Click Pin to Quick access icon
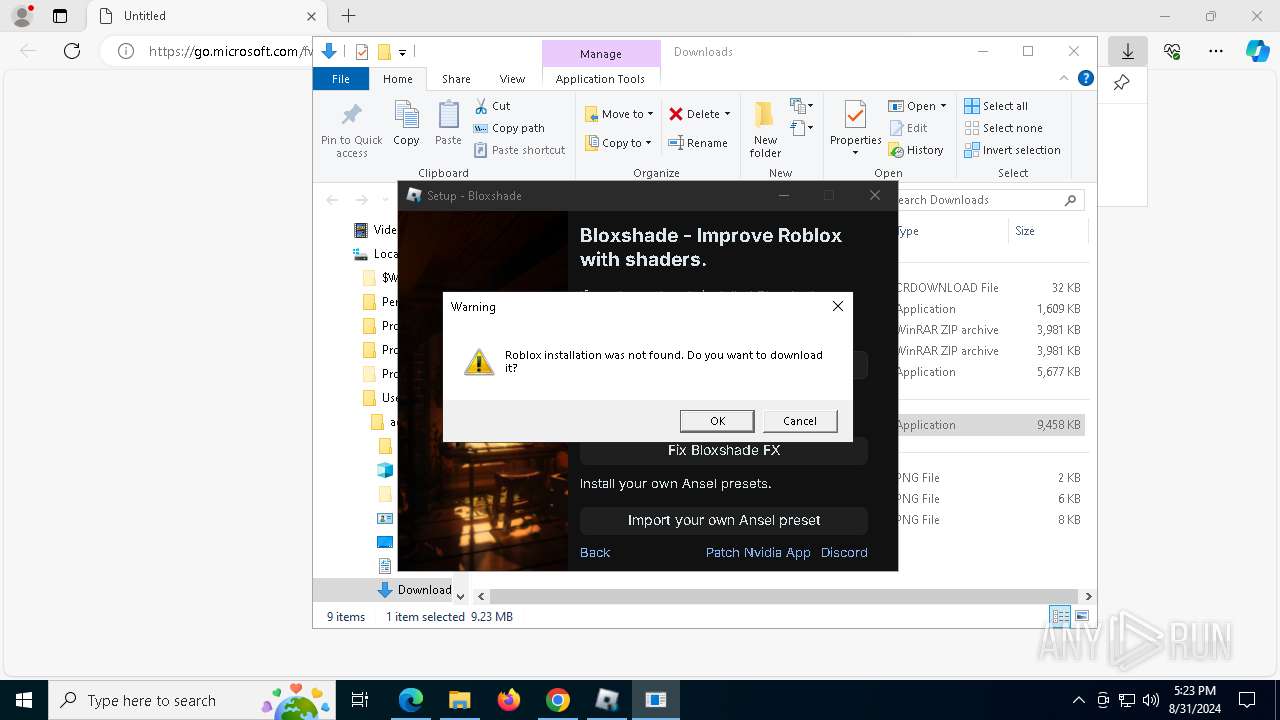 [352, 128]
